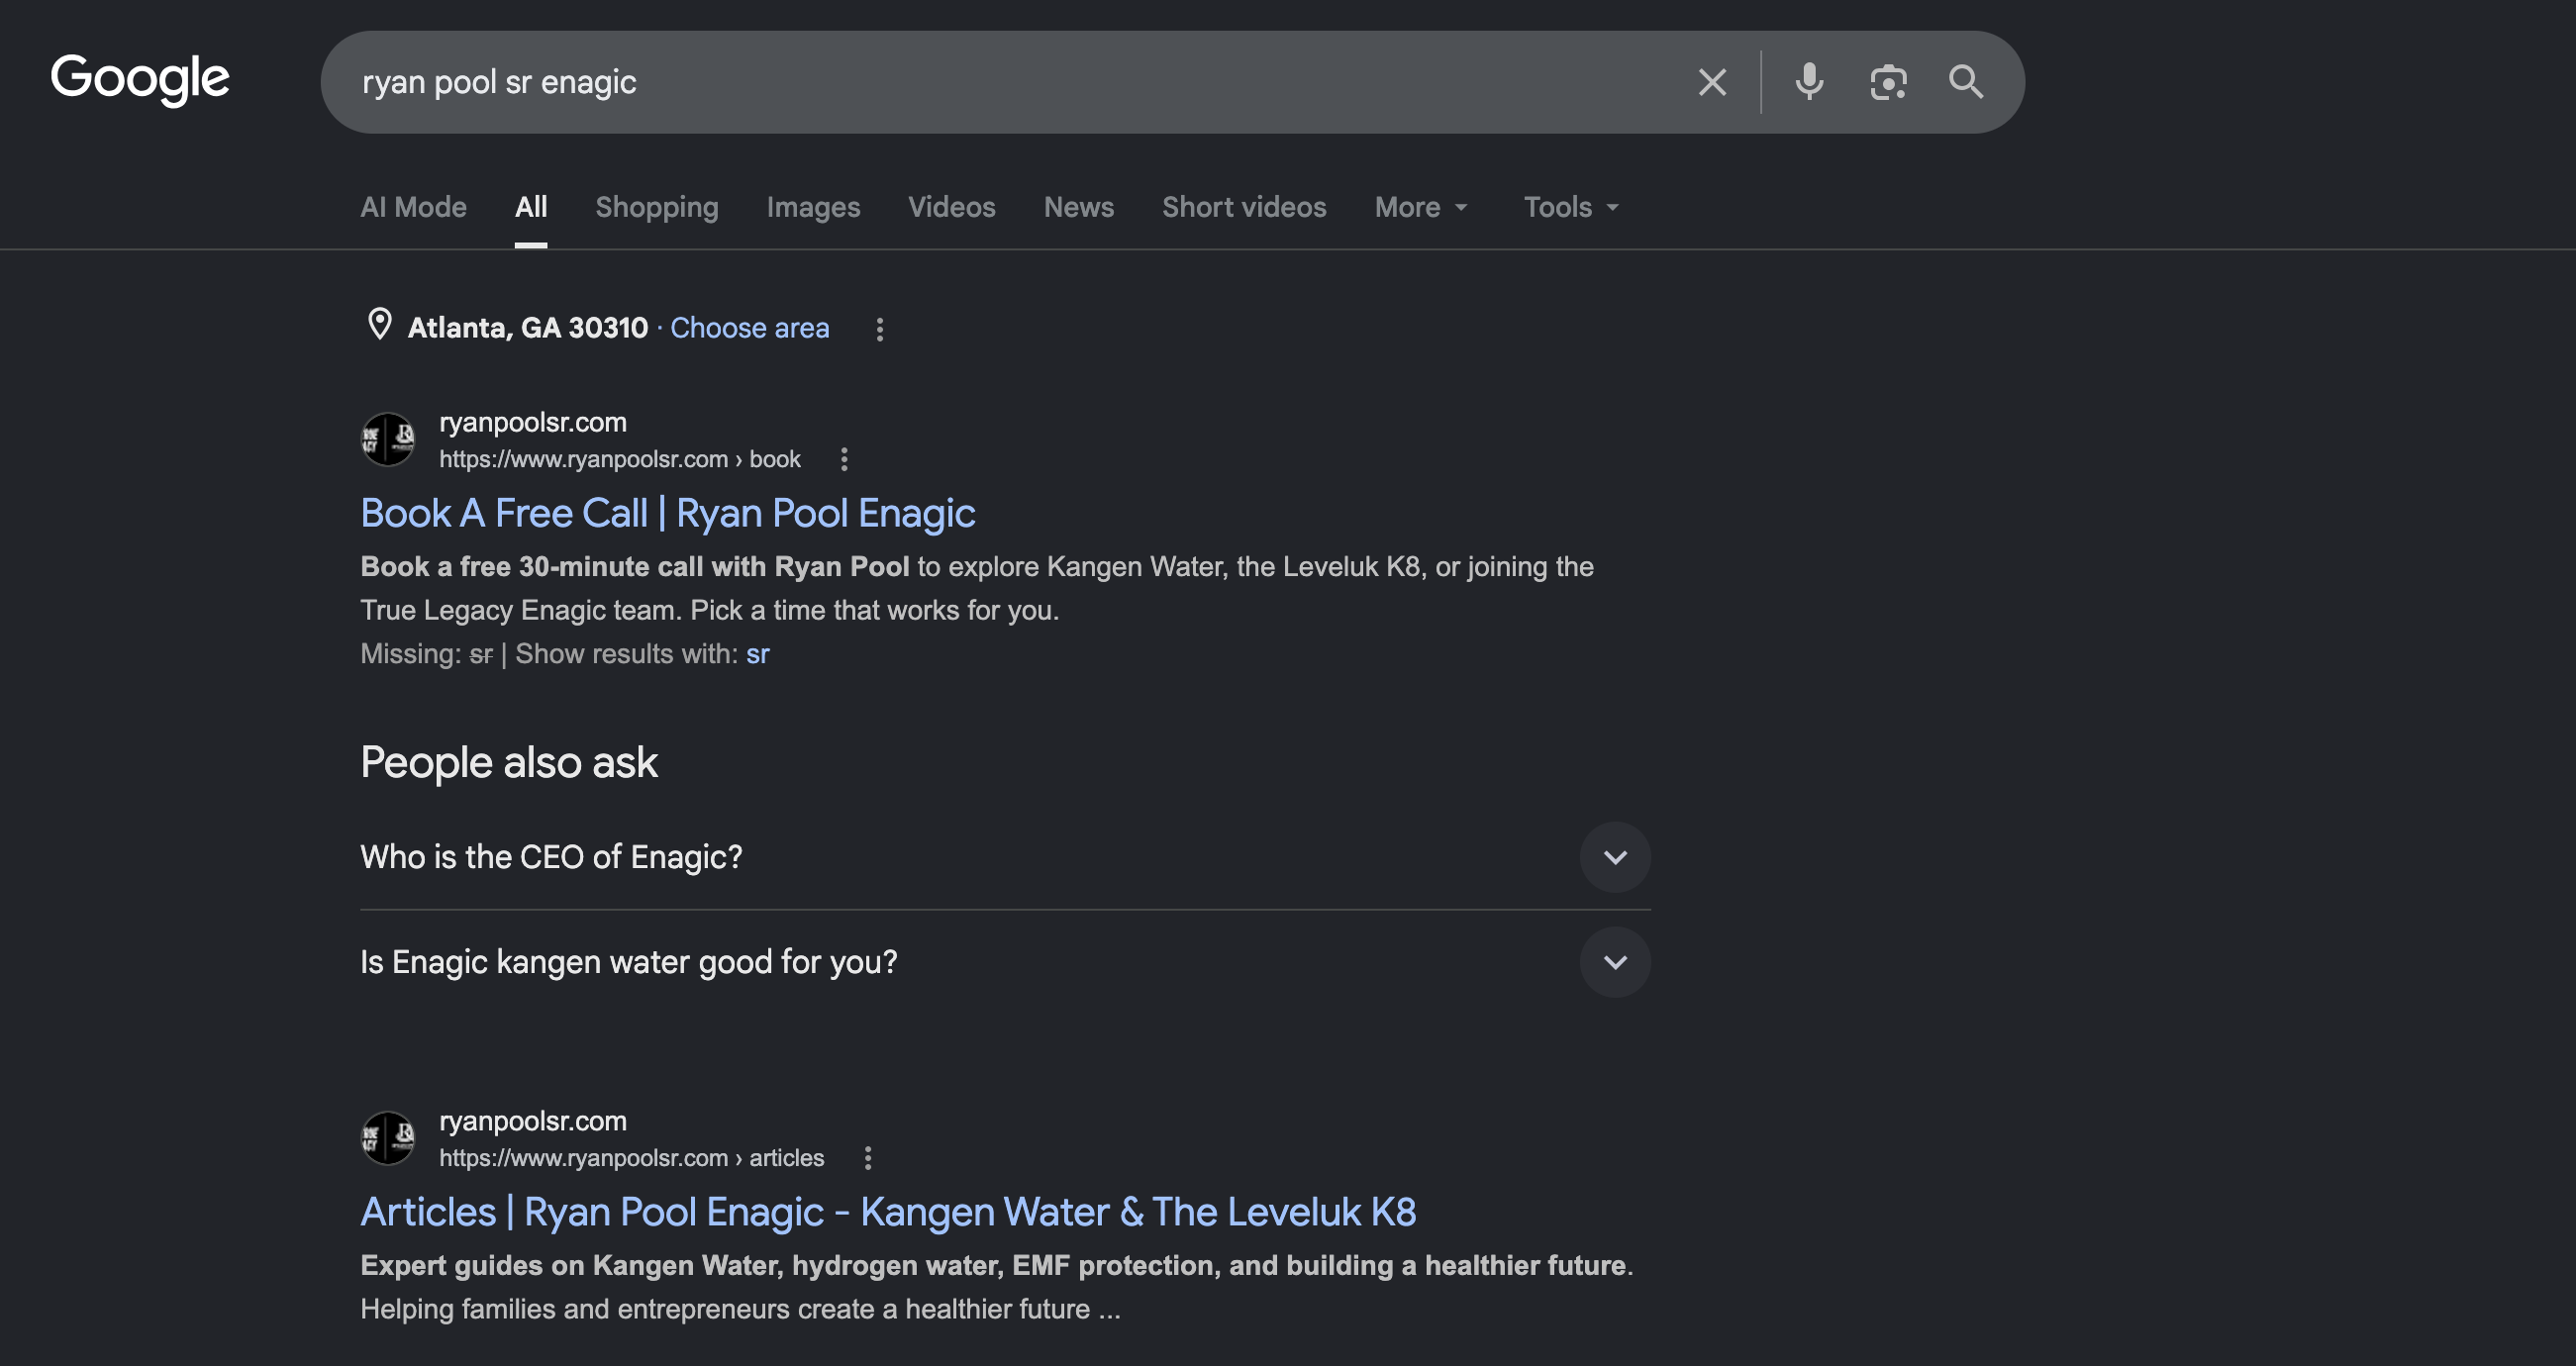Switch to the Images tab
Viewport: 2576px width, 1366px height.
(x=813, y=207)
